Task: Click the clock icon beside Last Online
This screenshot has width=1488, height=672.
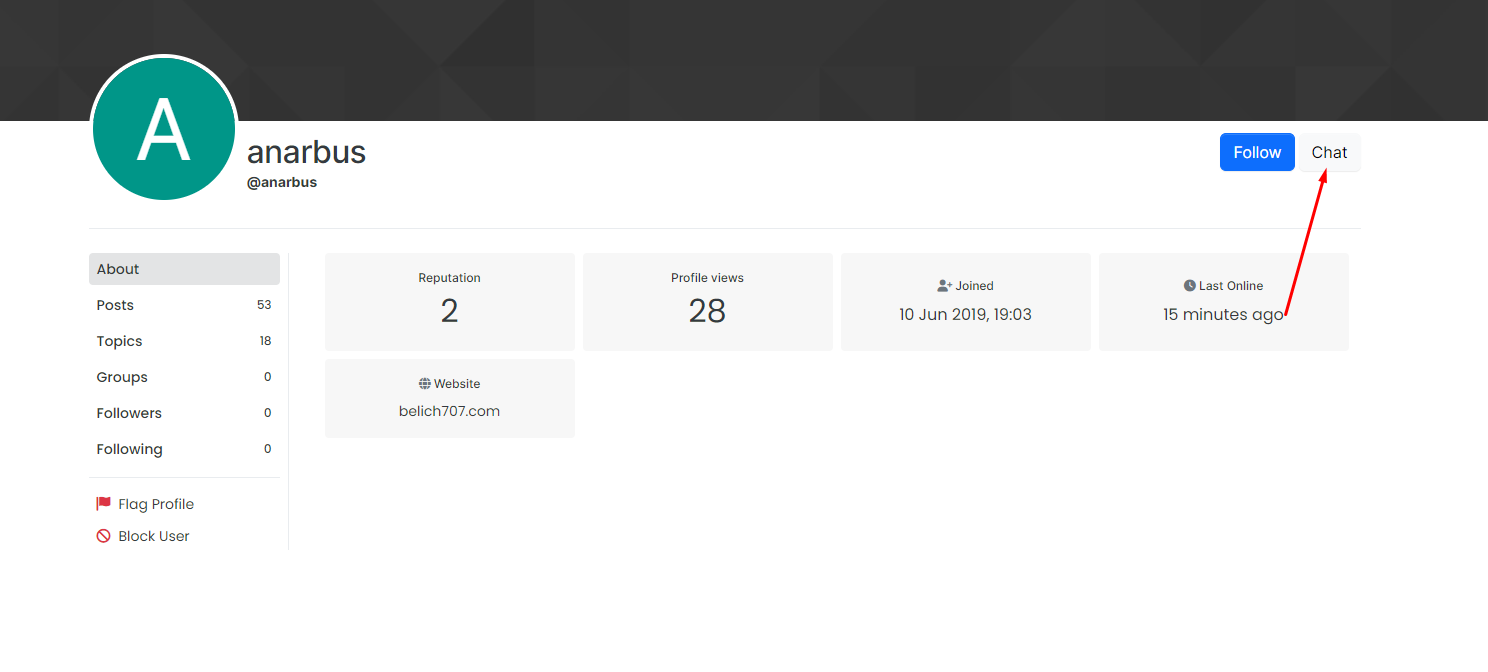Action: point(1189,286)
